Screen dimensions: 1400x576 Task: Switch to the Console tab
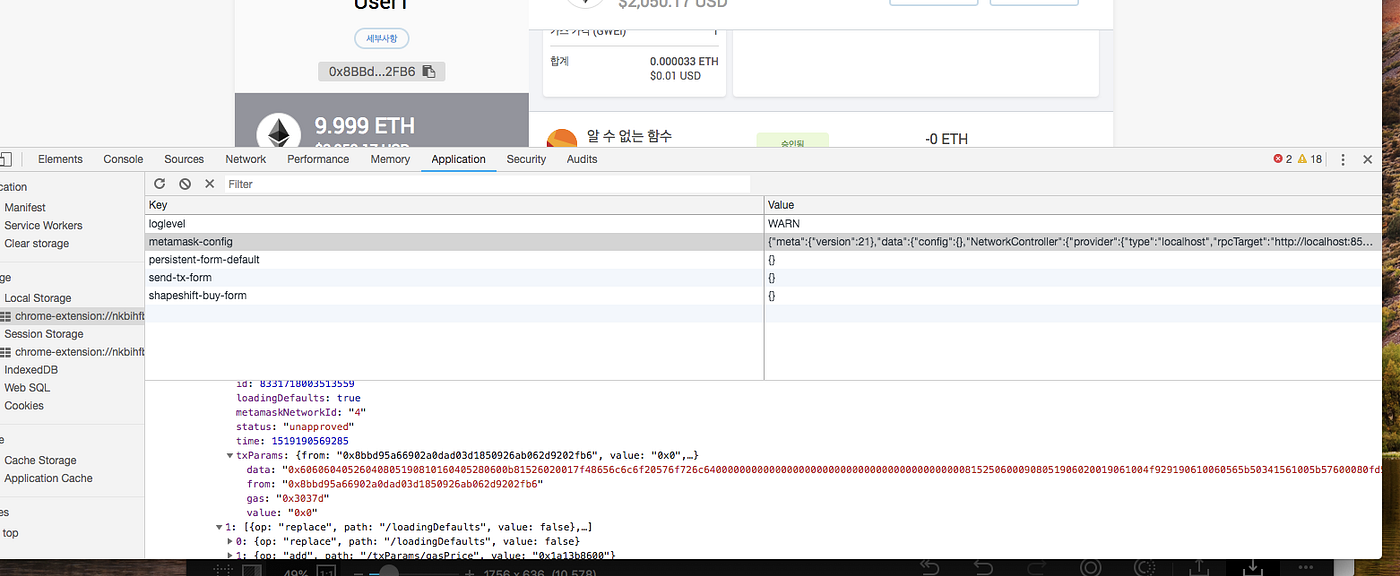point(123,159)
